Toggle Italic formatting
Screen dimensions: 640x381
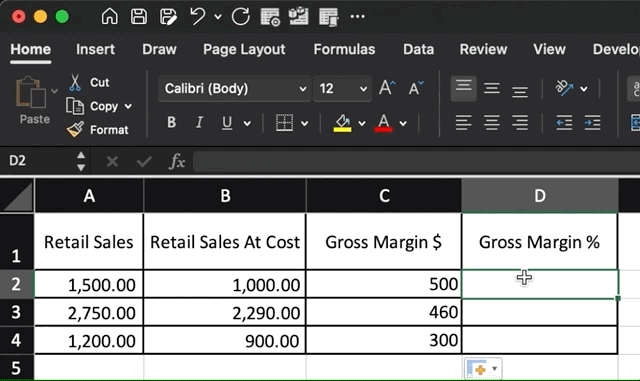click(x=199, y=123)
